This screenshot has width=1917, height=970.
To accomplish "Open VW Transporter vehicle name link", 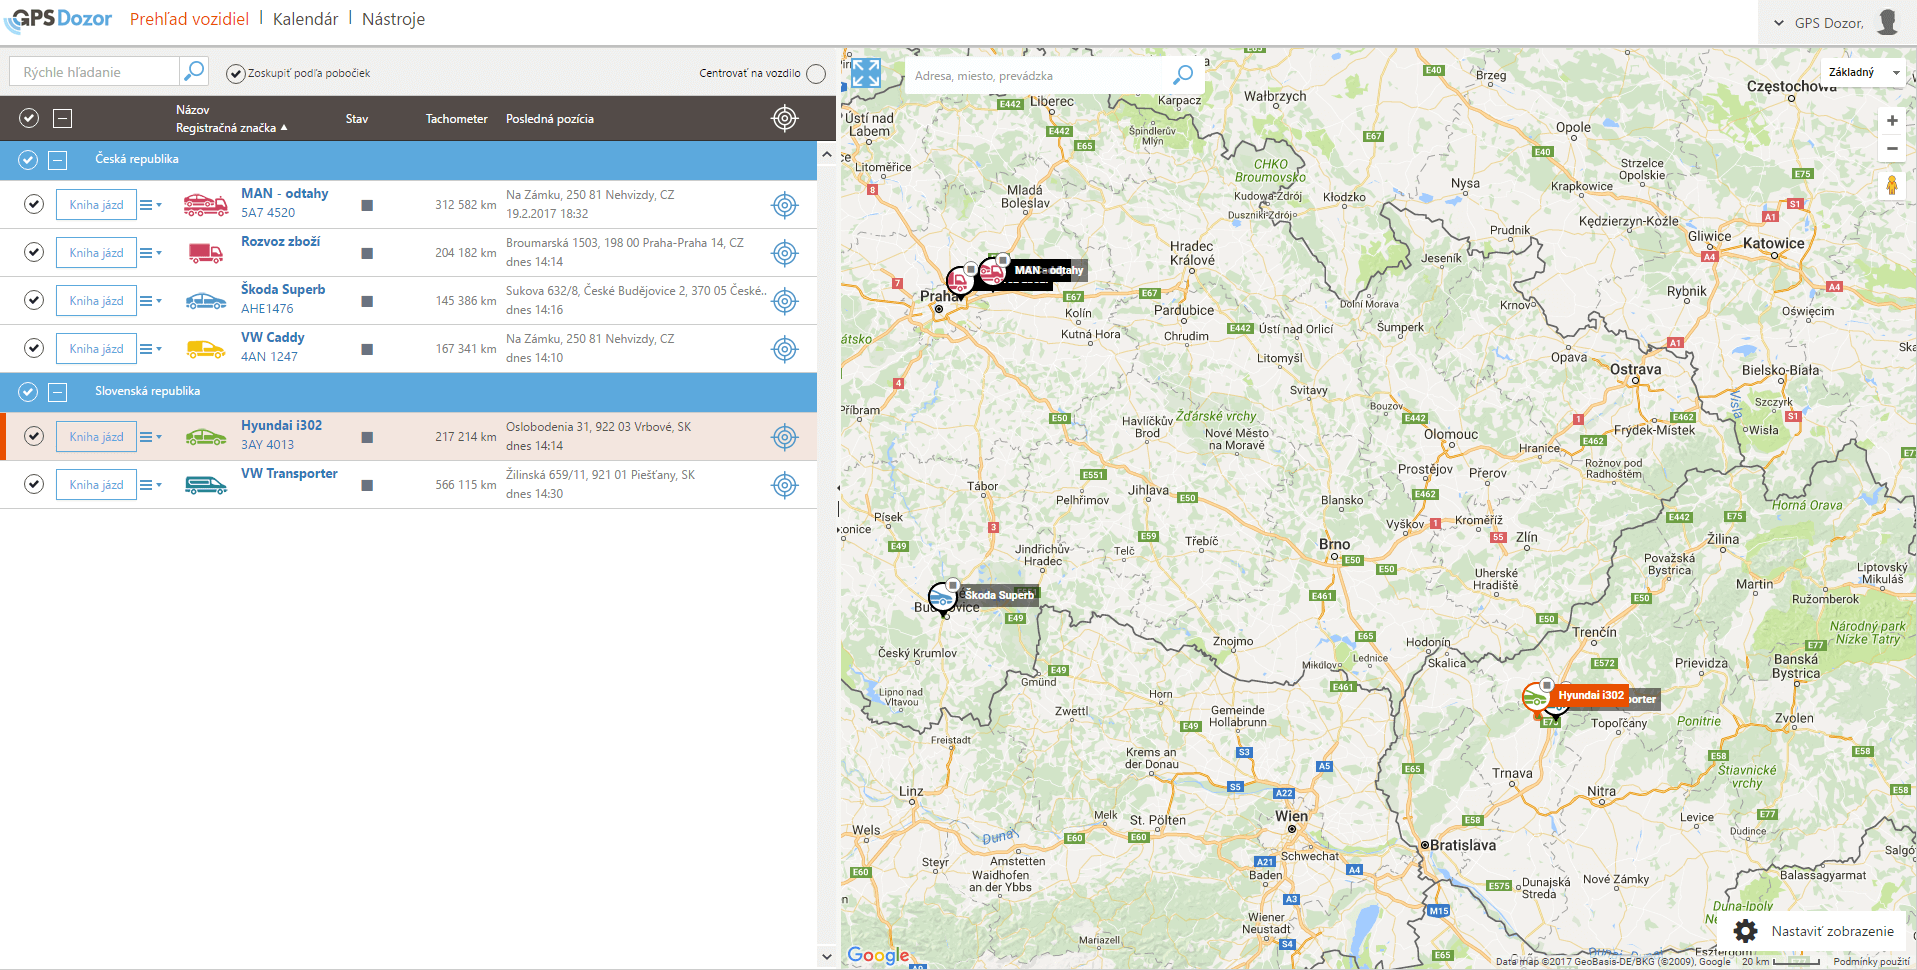I will (x=289, y=473).
